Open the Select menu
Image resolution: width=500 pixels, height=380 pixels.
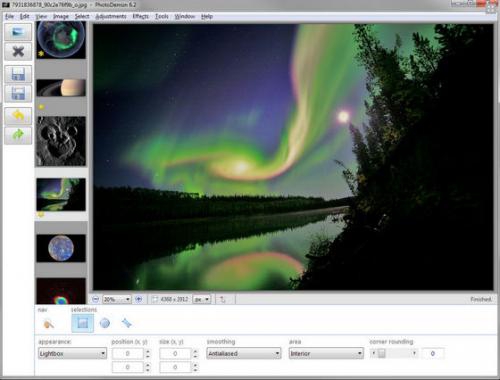click(x=82, y=16)
